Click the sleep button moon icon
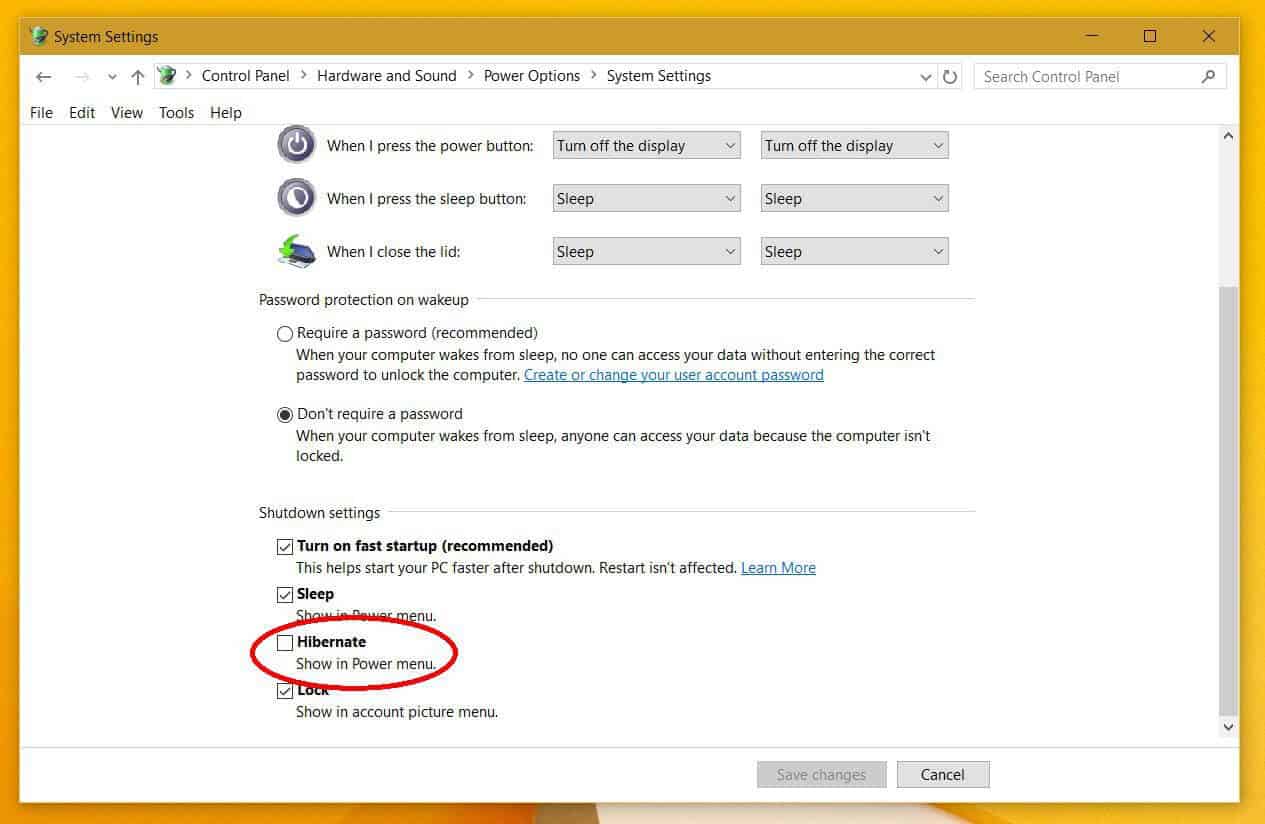Viewport: 1265px width, 824px height. point(296,198)
